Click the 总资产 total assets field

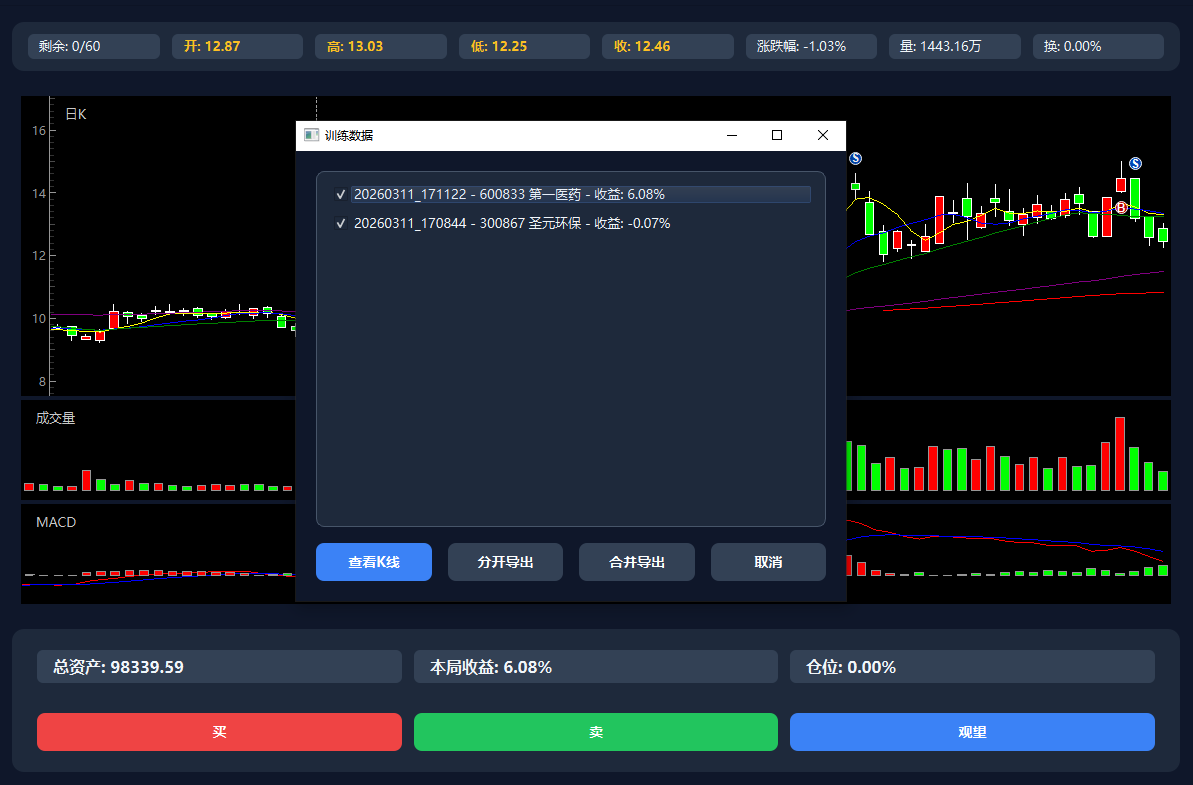219,667
